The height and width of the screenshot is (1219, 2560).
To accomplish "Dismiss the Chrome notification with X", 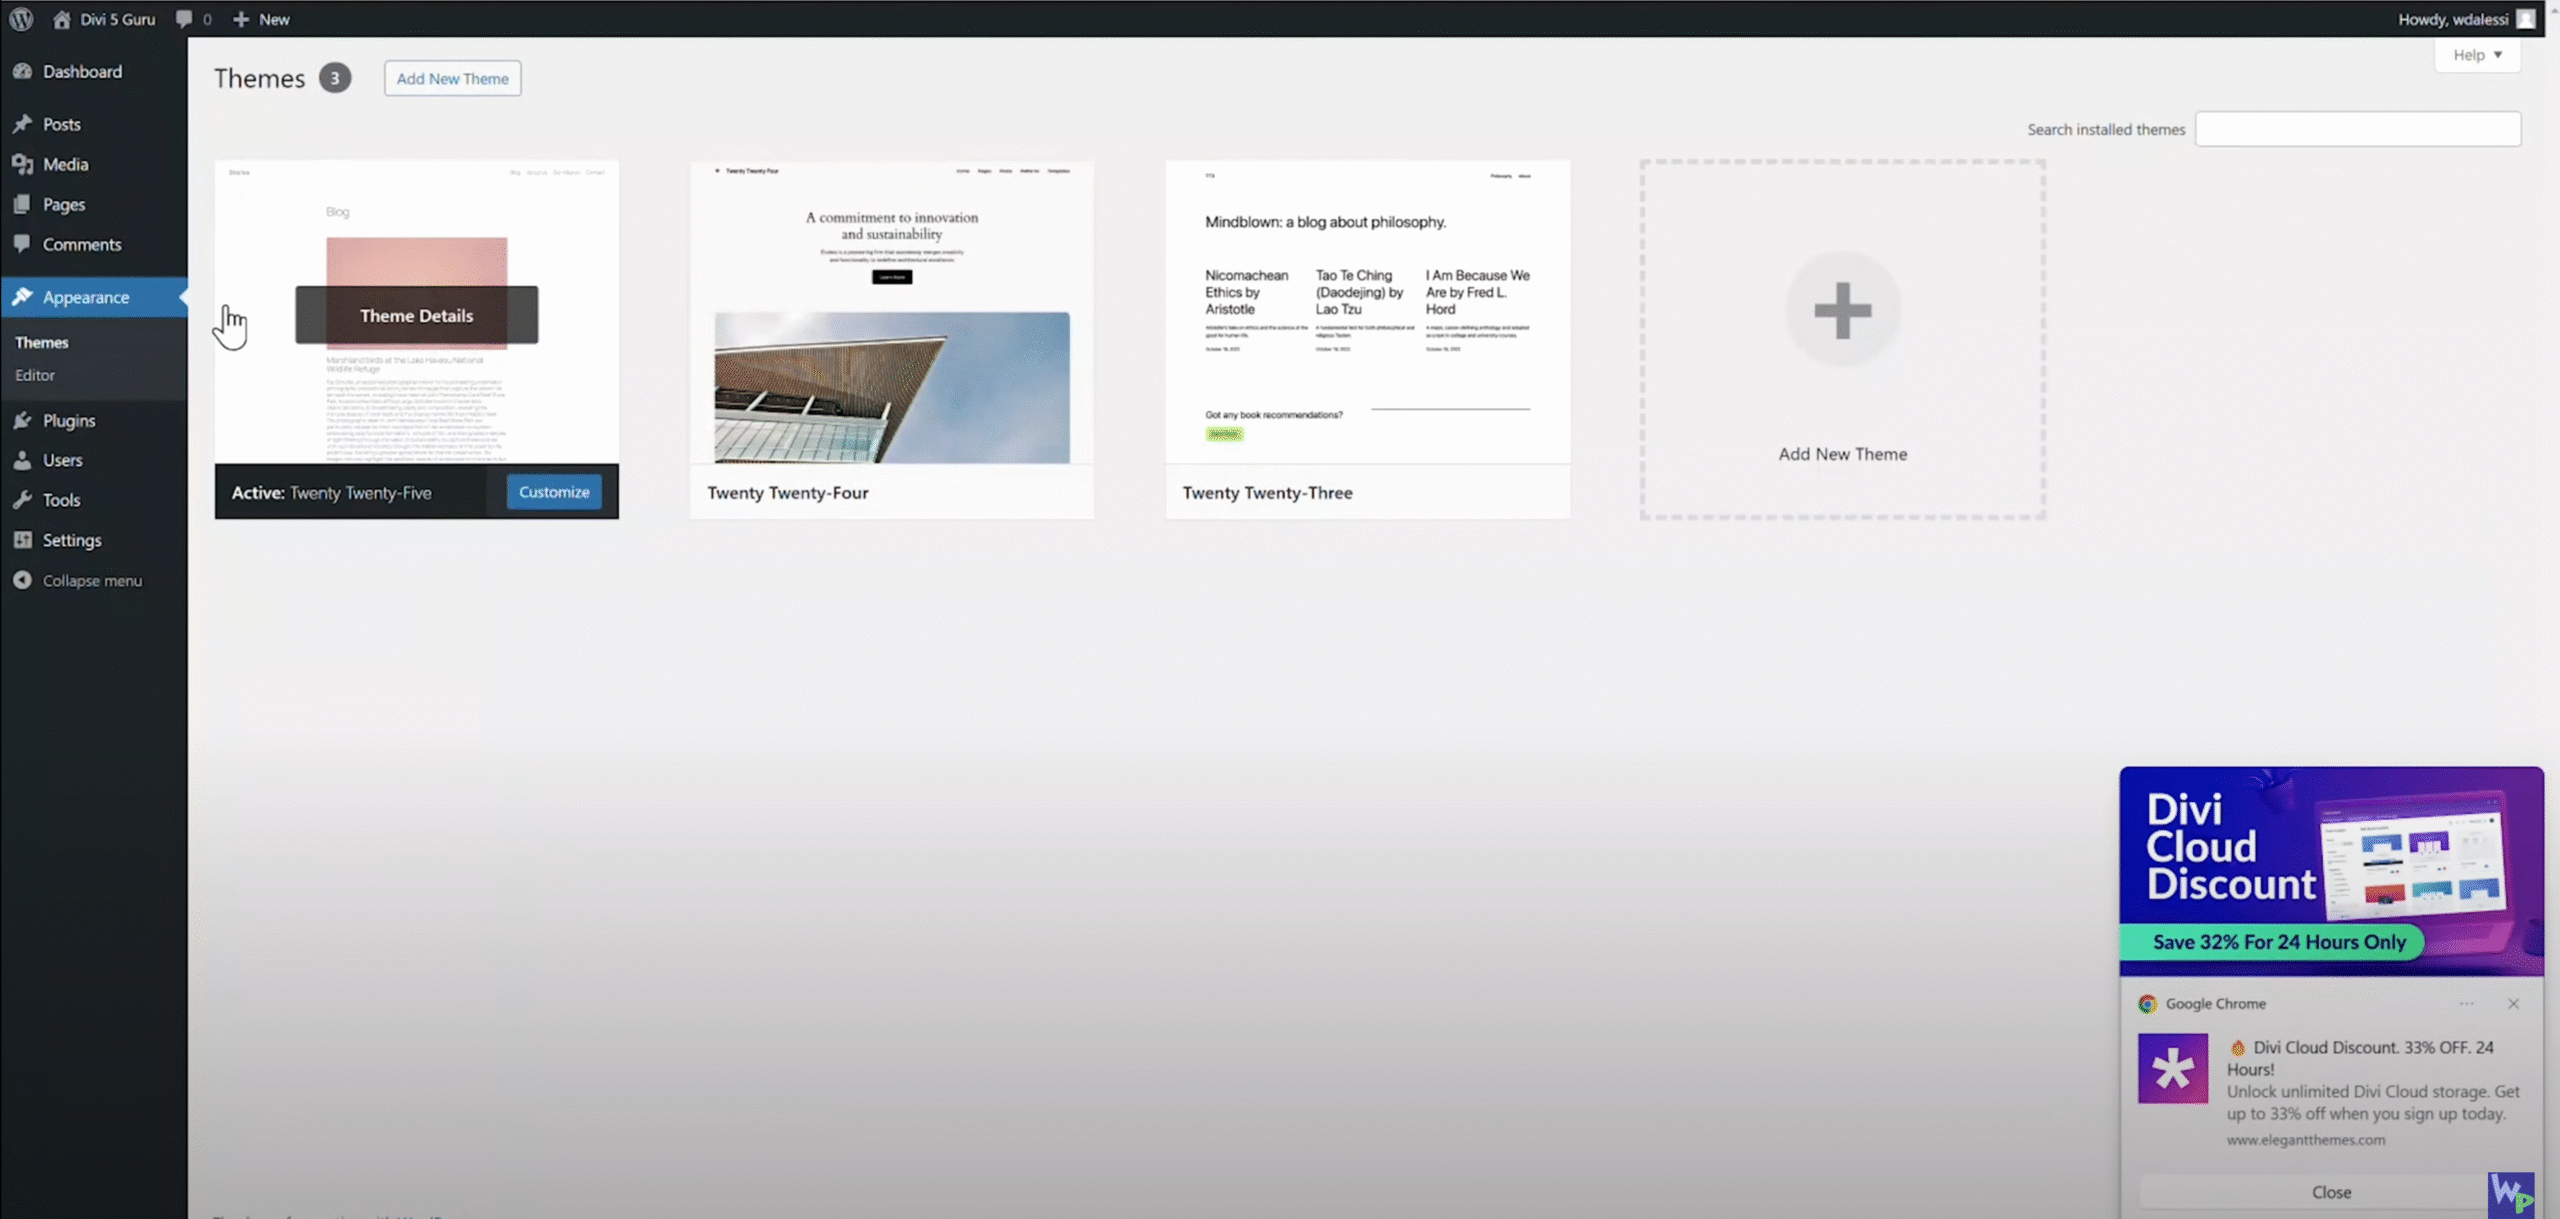I will (x=2513, y=1004).
